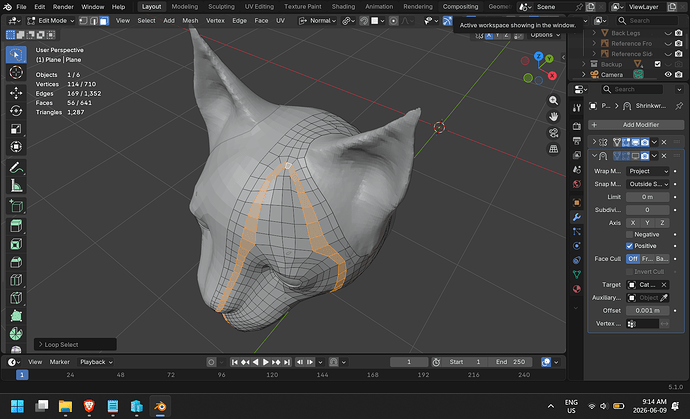Open the Playback dropdown in timeline
The height and width of the screenshot is (419, 690).
(95, 362)
